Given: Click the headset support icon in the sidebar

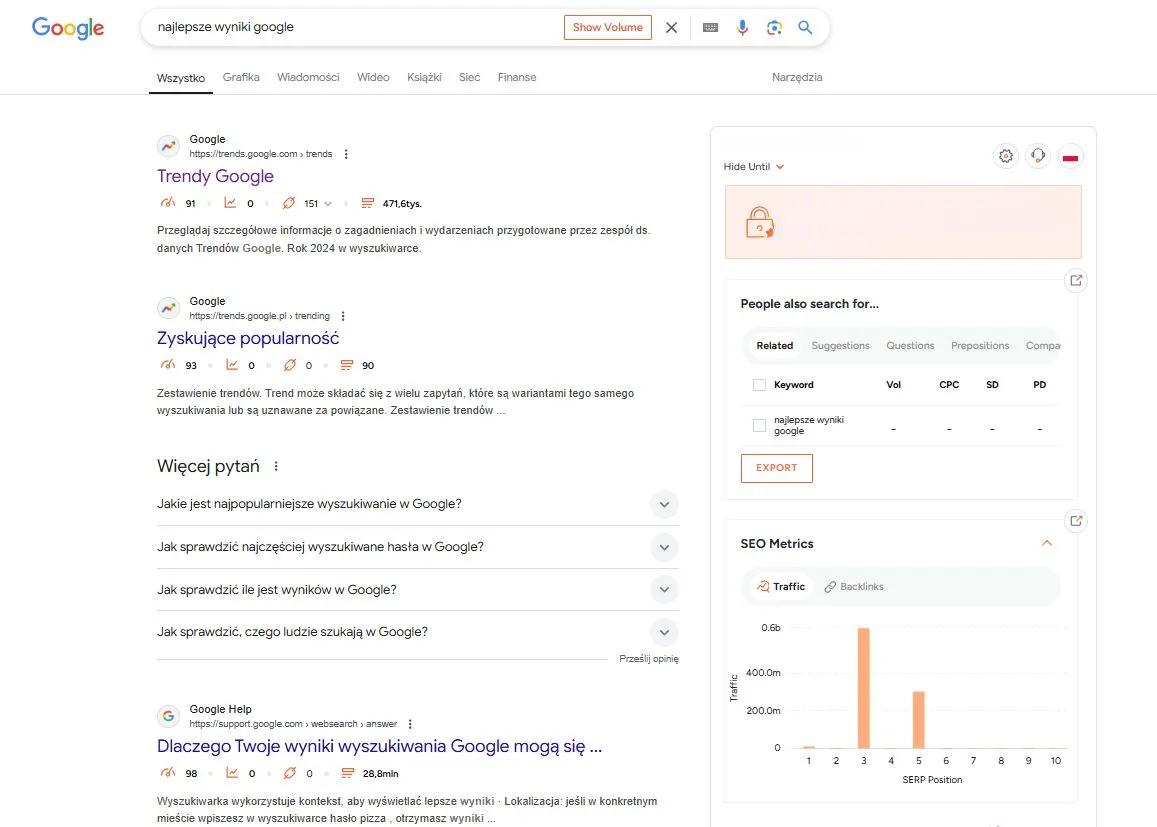Looking at the screenshot, I should (1038, 156).
